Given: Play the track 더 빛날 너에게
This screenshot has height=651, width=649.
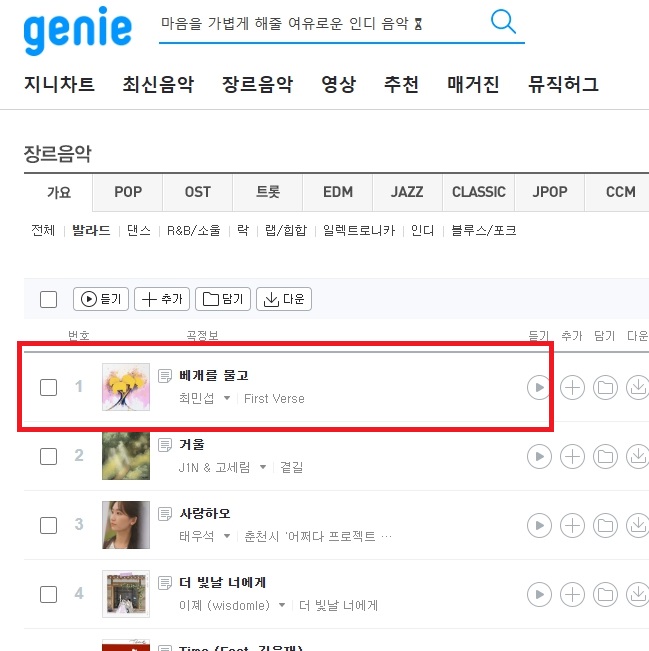Looking at the screenshot, I should pos(539,594).
